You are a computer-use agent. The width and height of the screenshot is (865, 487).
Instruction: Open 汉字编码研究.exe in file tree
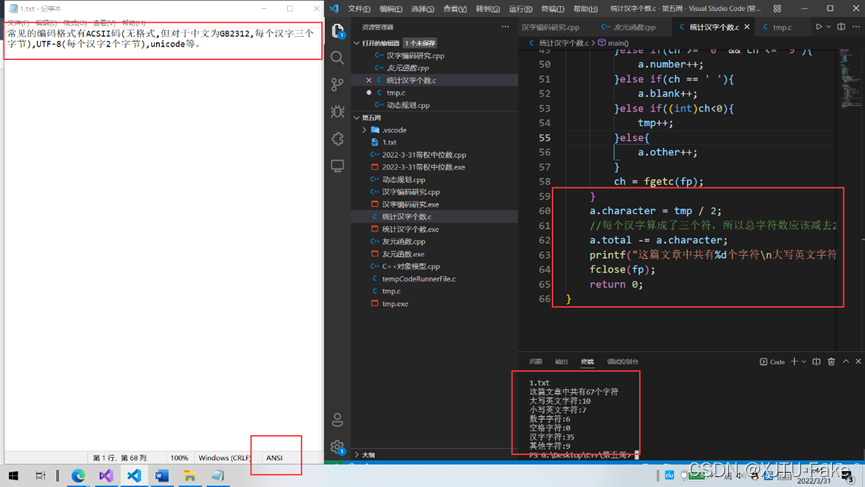tap(410, 205)
